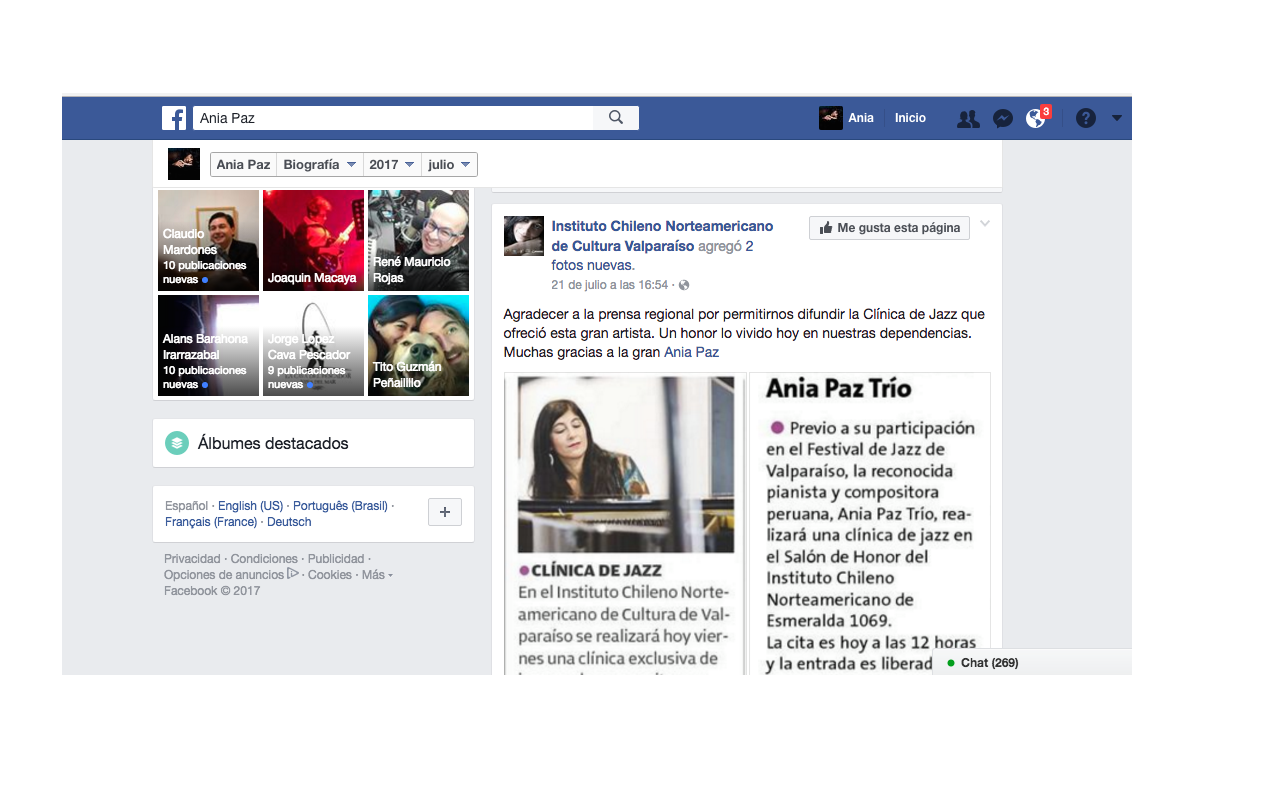Open the Privacidad footer link
The width and height of the screenshot is (1280, 800).
192,559
